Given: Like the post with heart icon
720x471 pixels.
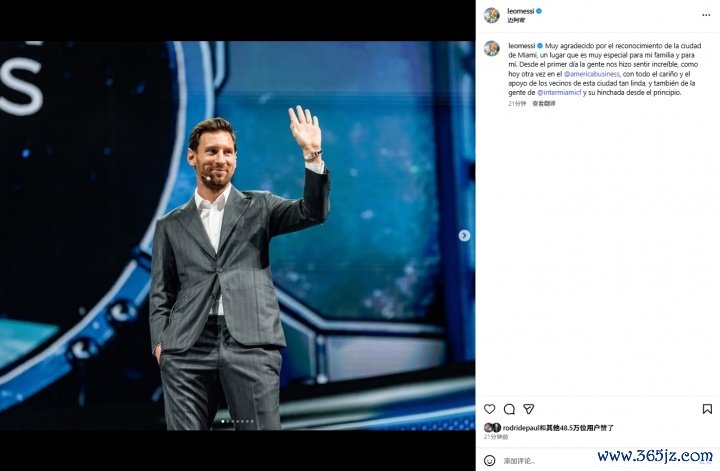Looking at the screenshot, I should click(489, 409).
